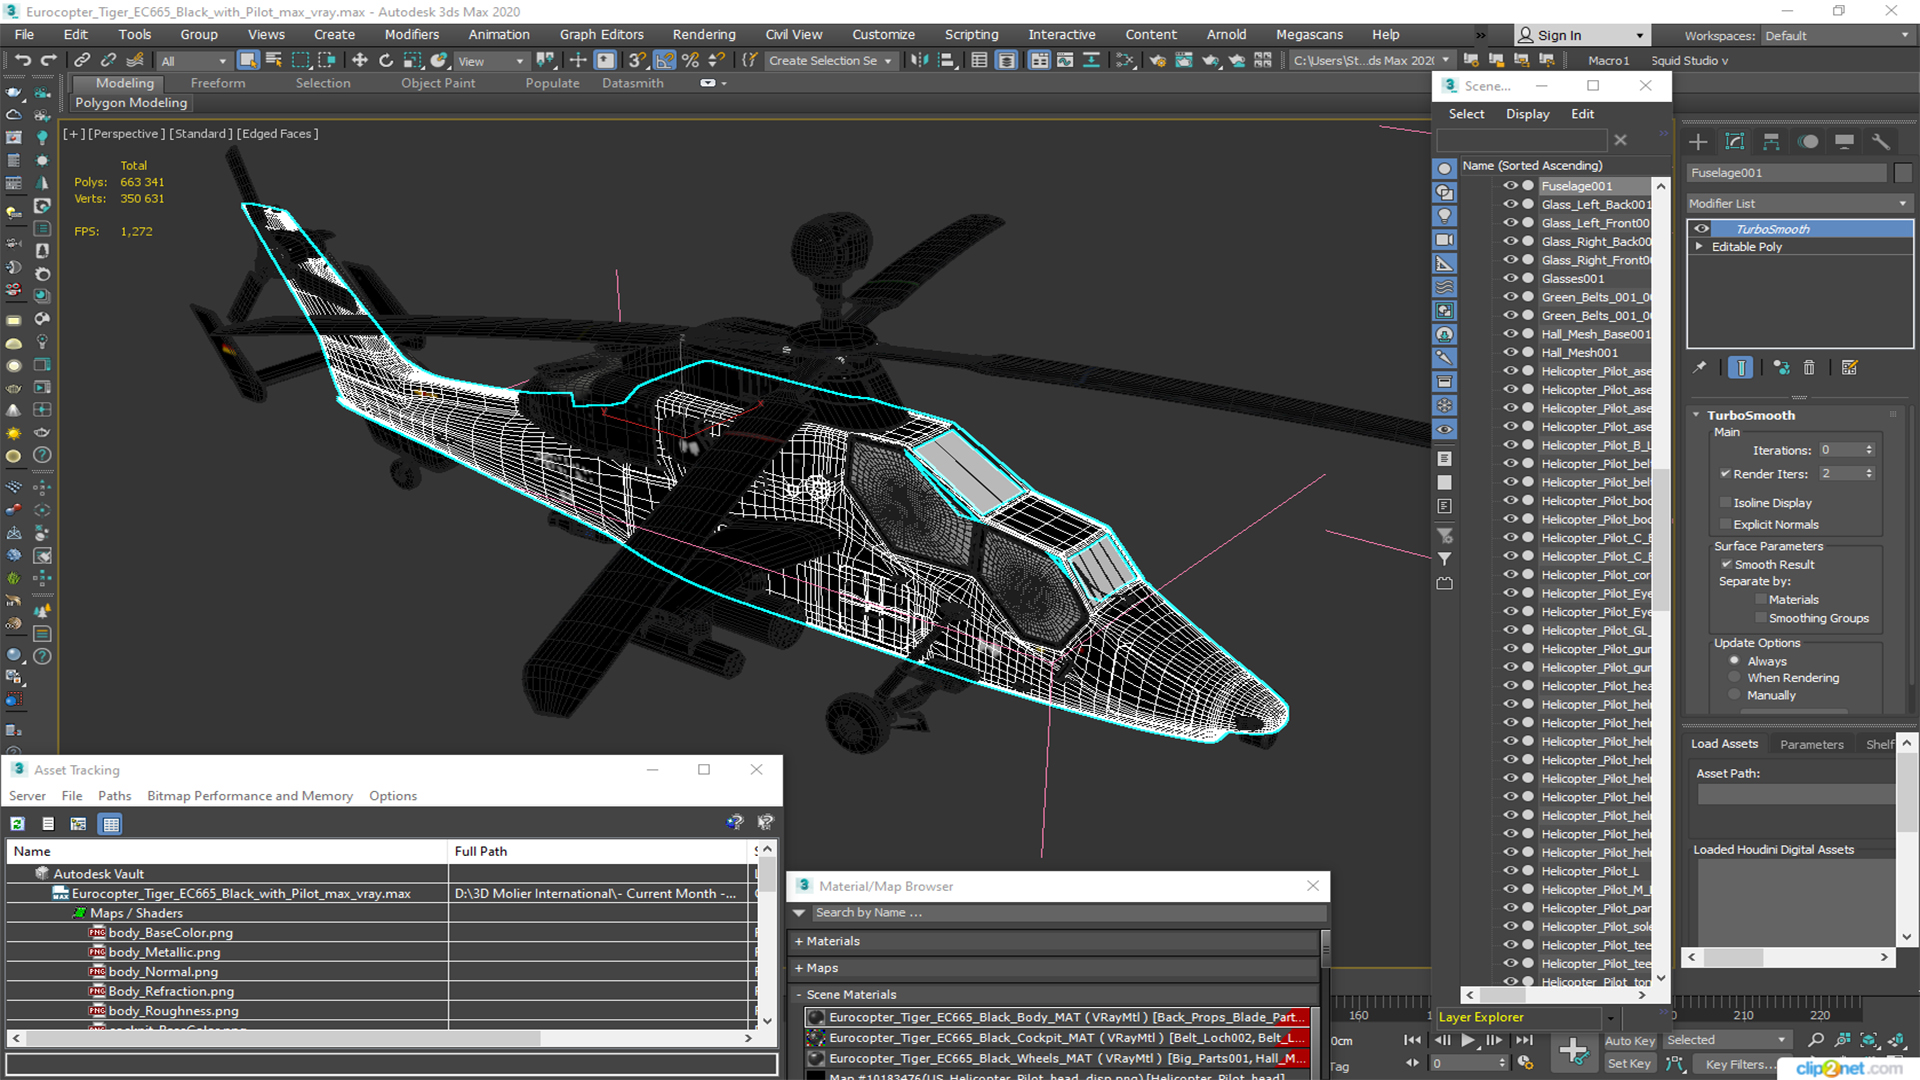Open the selection filter All dropdown

[194, 61]
